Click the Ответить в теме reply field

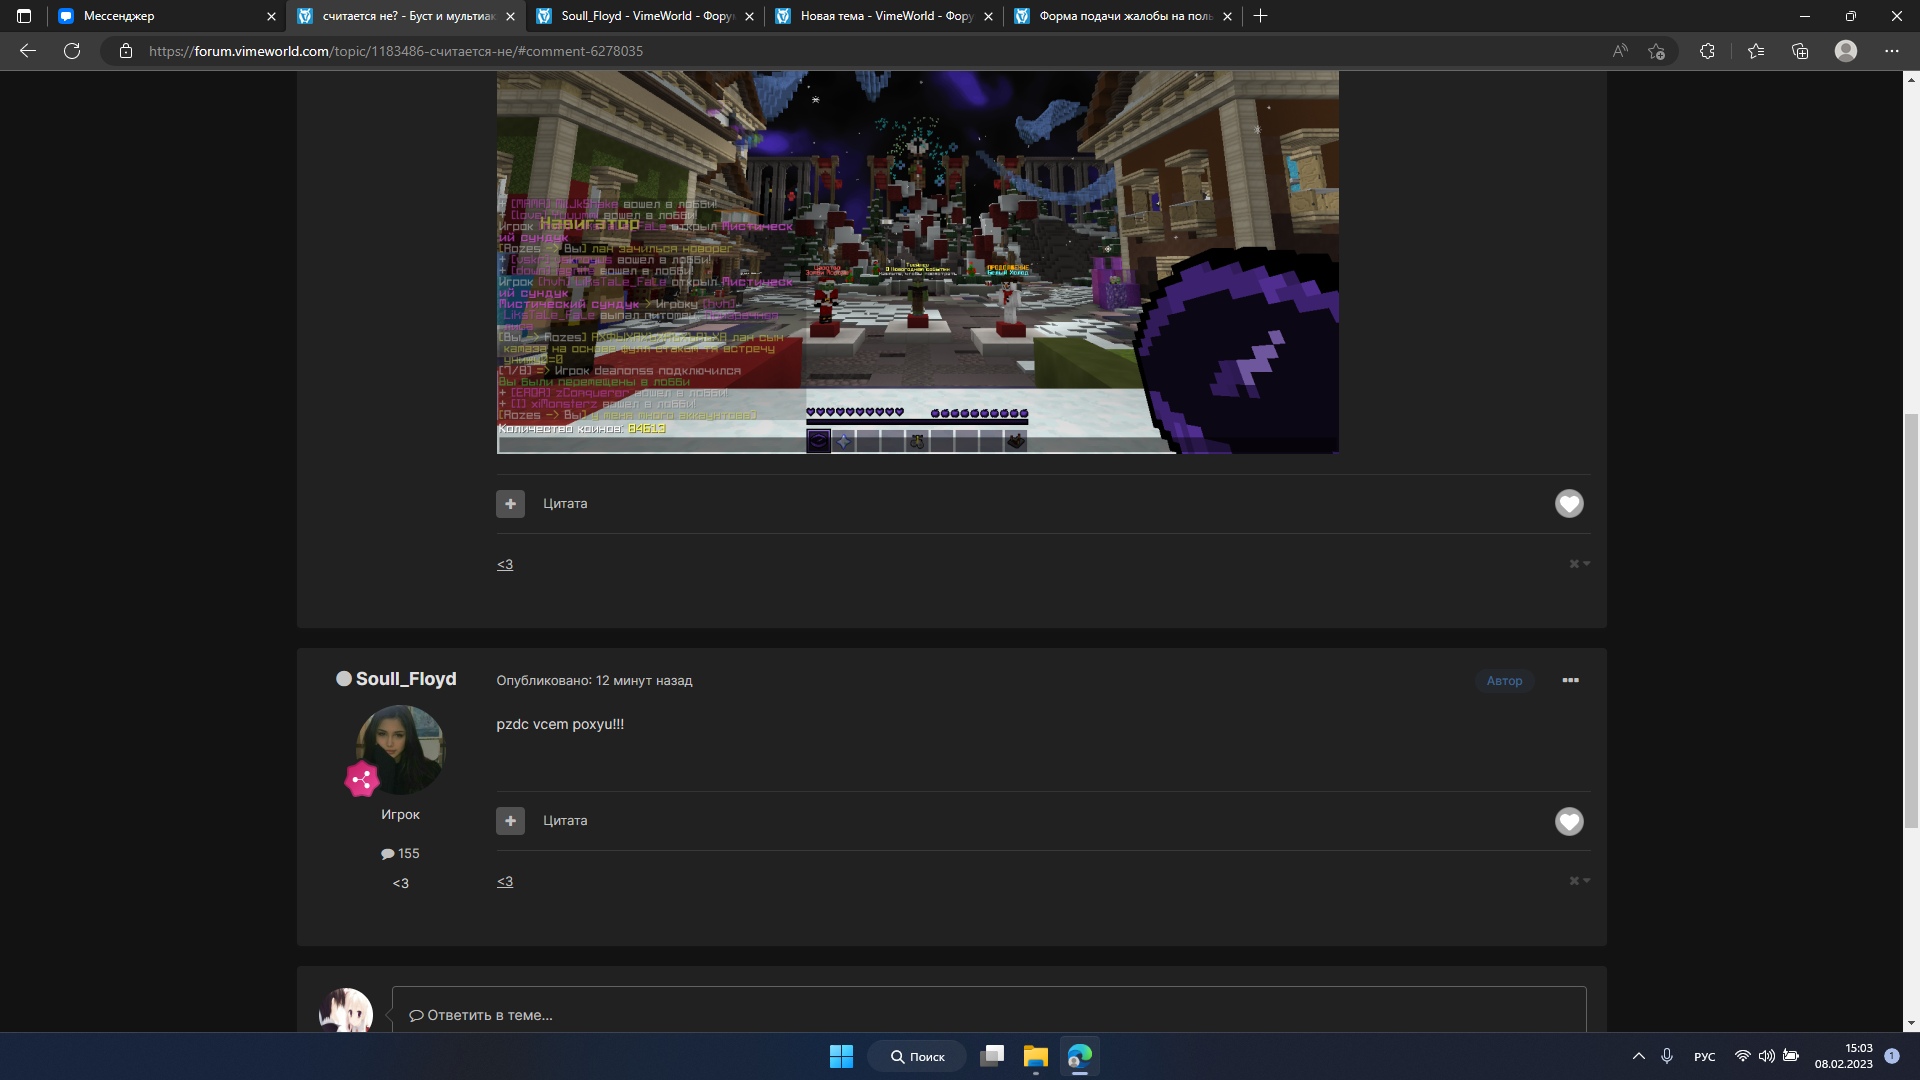click(x=988, y=1014)
